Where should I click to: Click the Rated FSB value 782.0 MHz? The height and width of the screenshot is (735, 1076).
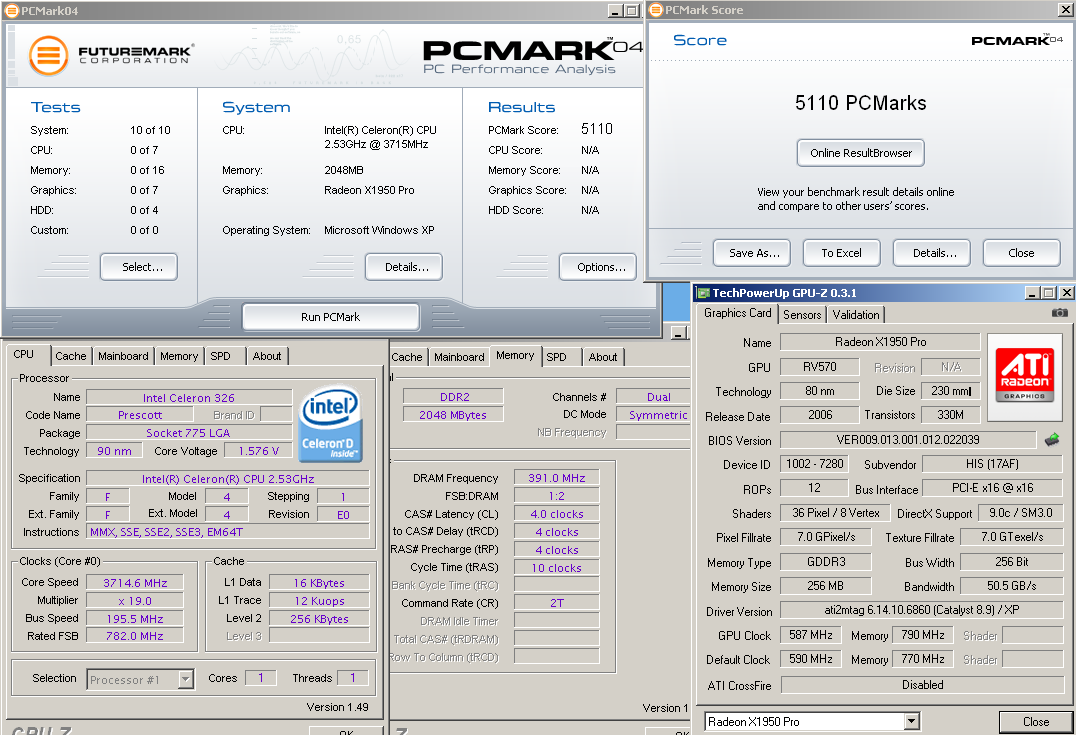click(x=135, y=636)
